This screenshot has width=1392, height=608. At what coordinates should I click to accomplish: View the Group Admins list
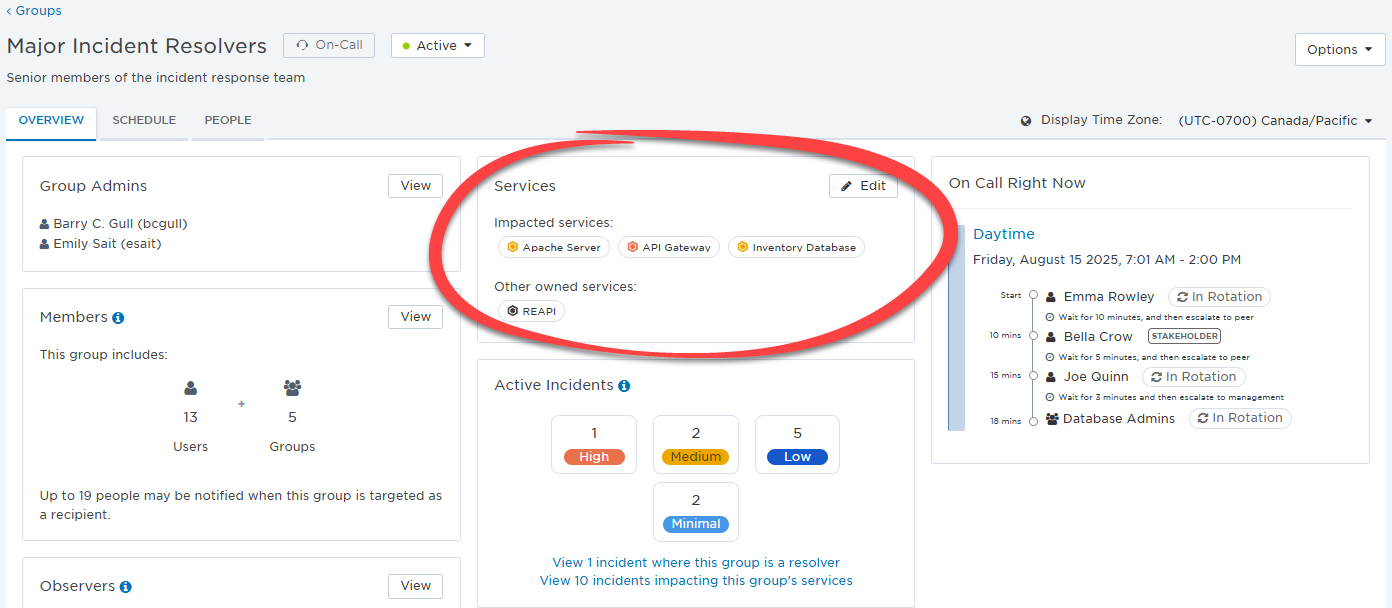(415, 185)
